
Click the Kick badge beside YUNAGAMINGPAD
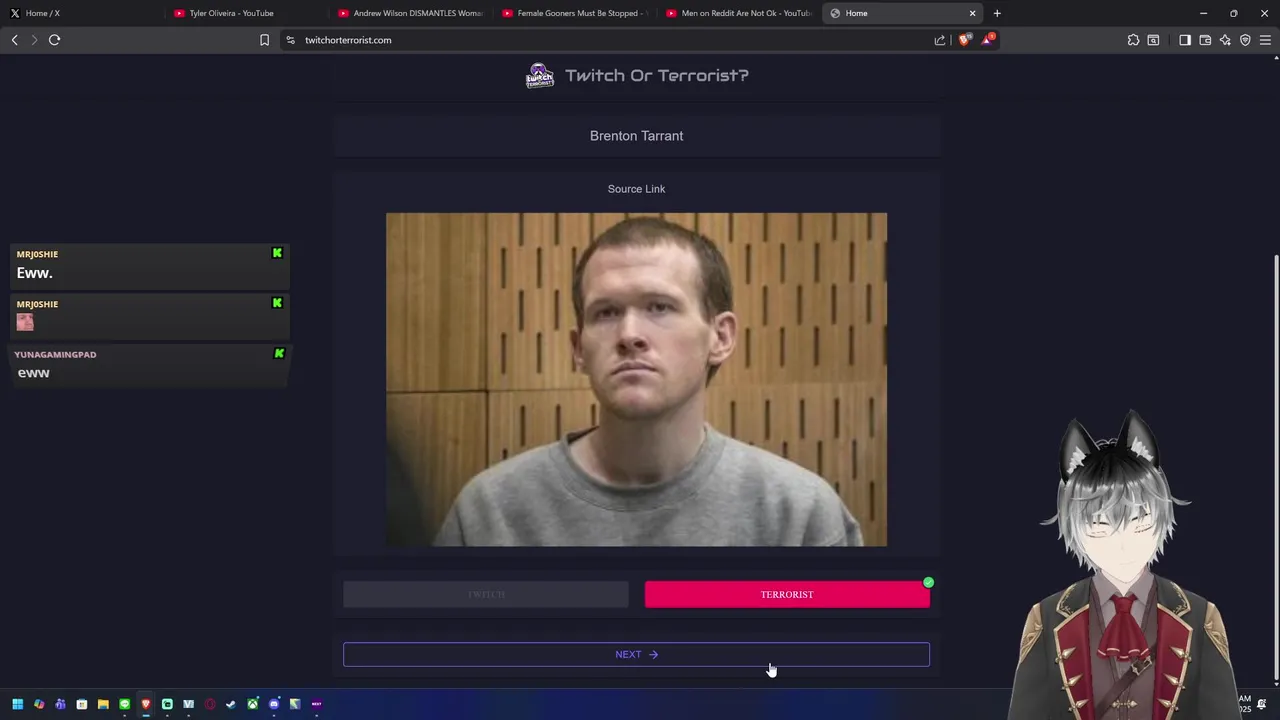[279, 353]
